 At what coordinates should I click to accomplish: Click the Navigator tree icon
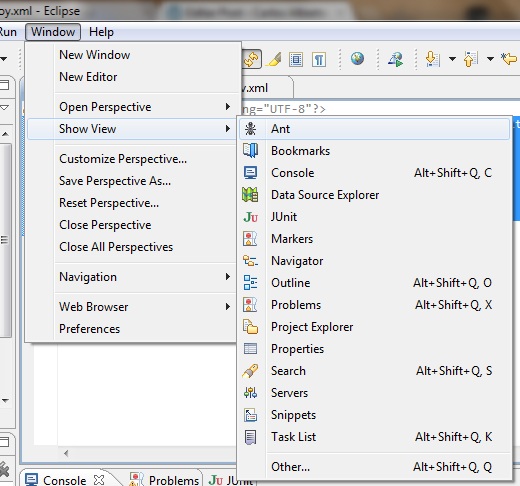[x=250, y=261]
